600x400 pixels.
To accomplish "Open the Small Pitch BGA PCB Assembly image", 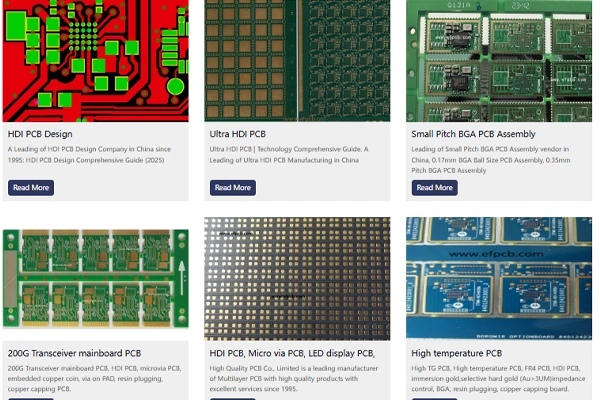I will tap(499, 61).
